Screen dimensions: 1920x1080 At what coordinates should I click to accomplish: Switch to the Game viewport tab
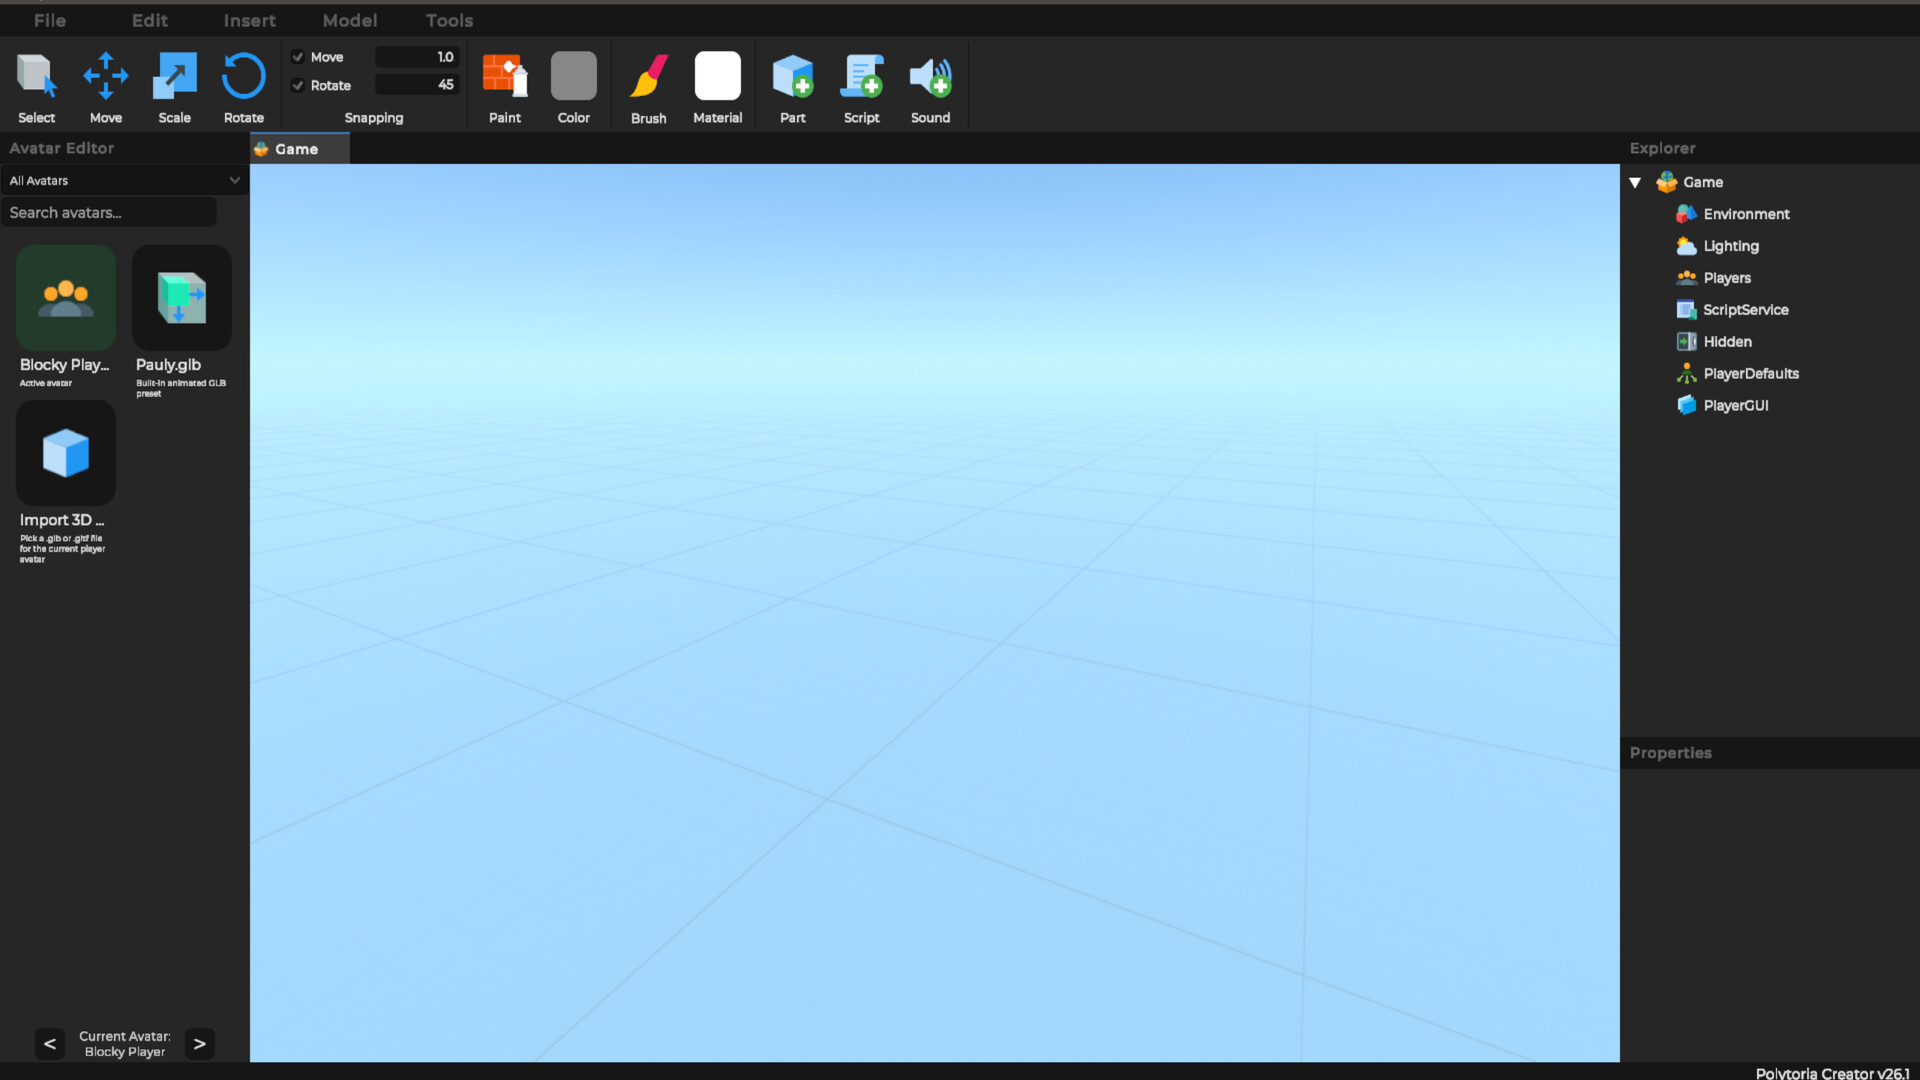(x=297, y=149)
